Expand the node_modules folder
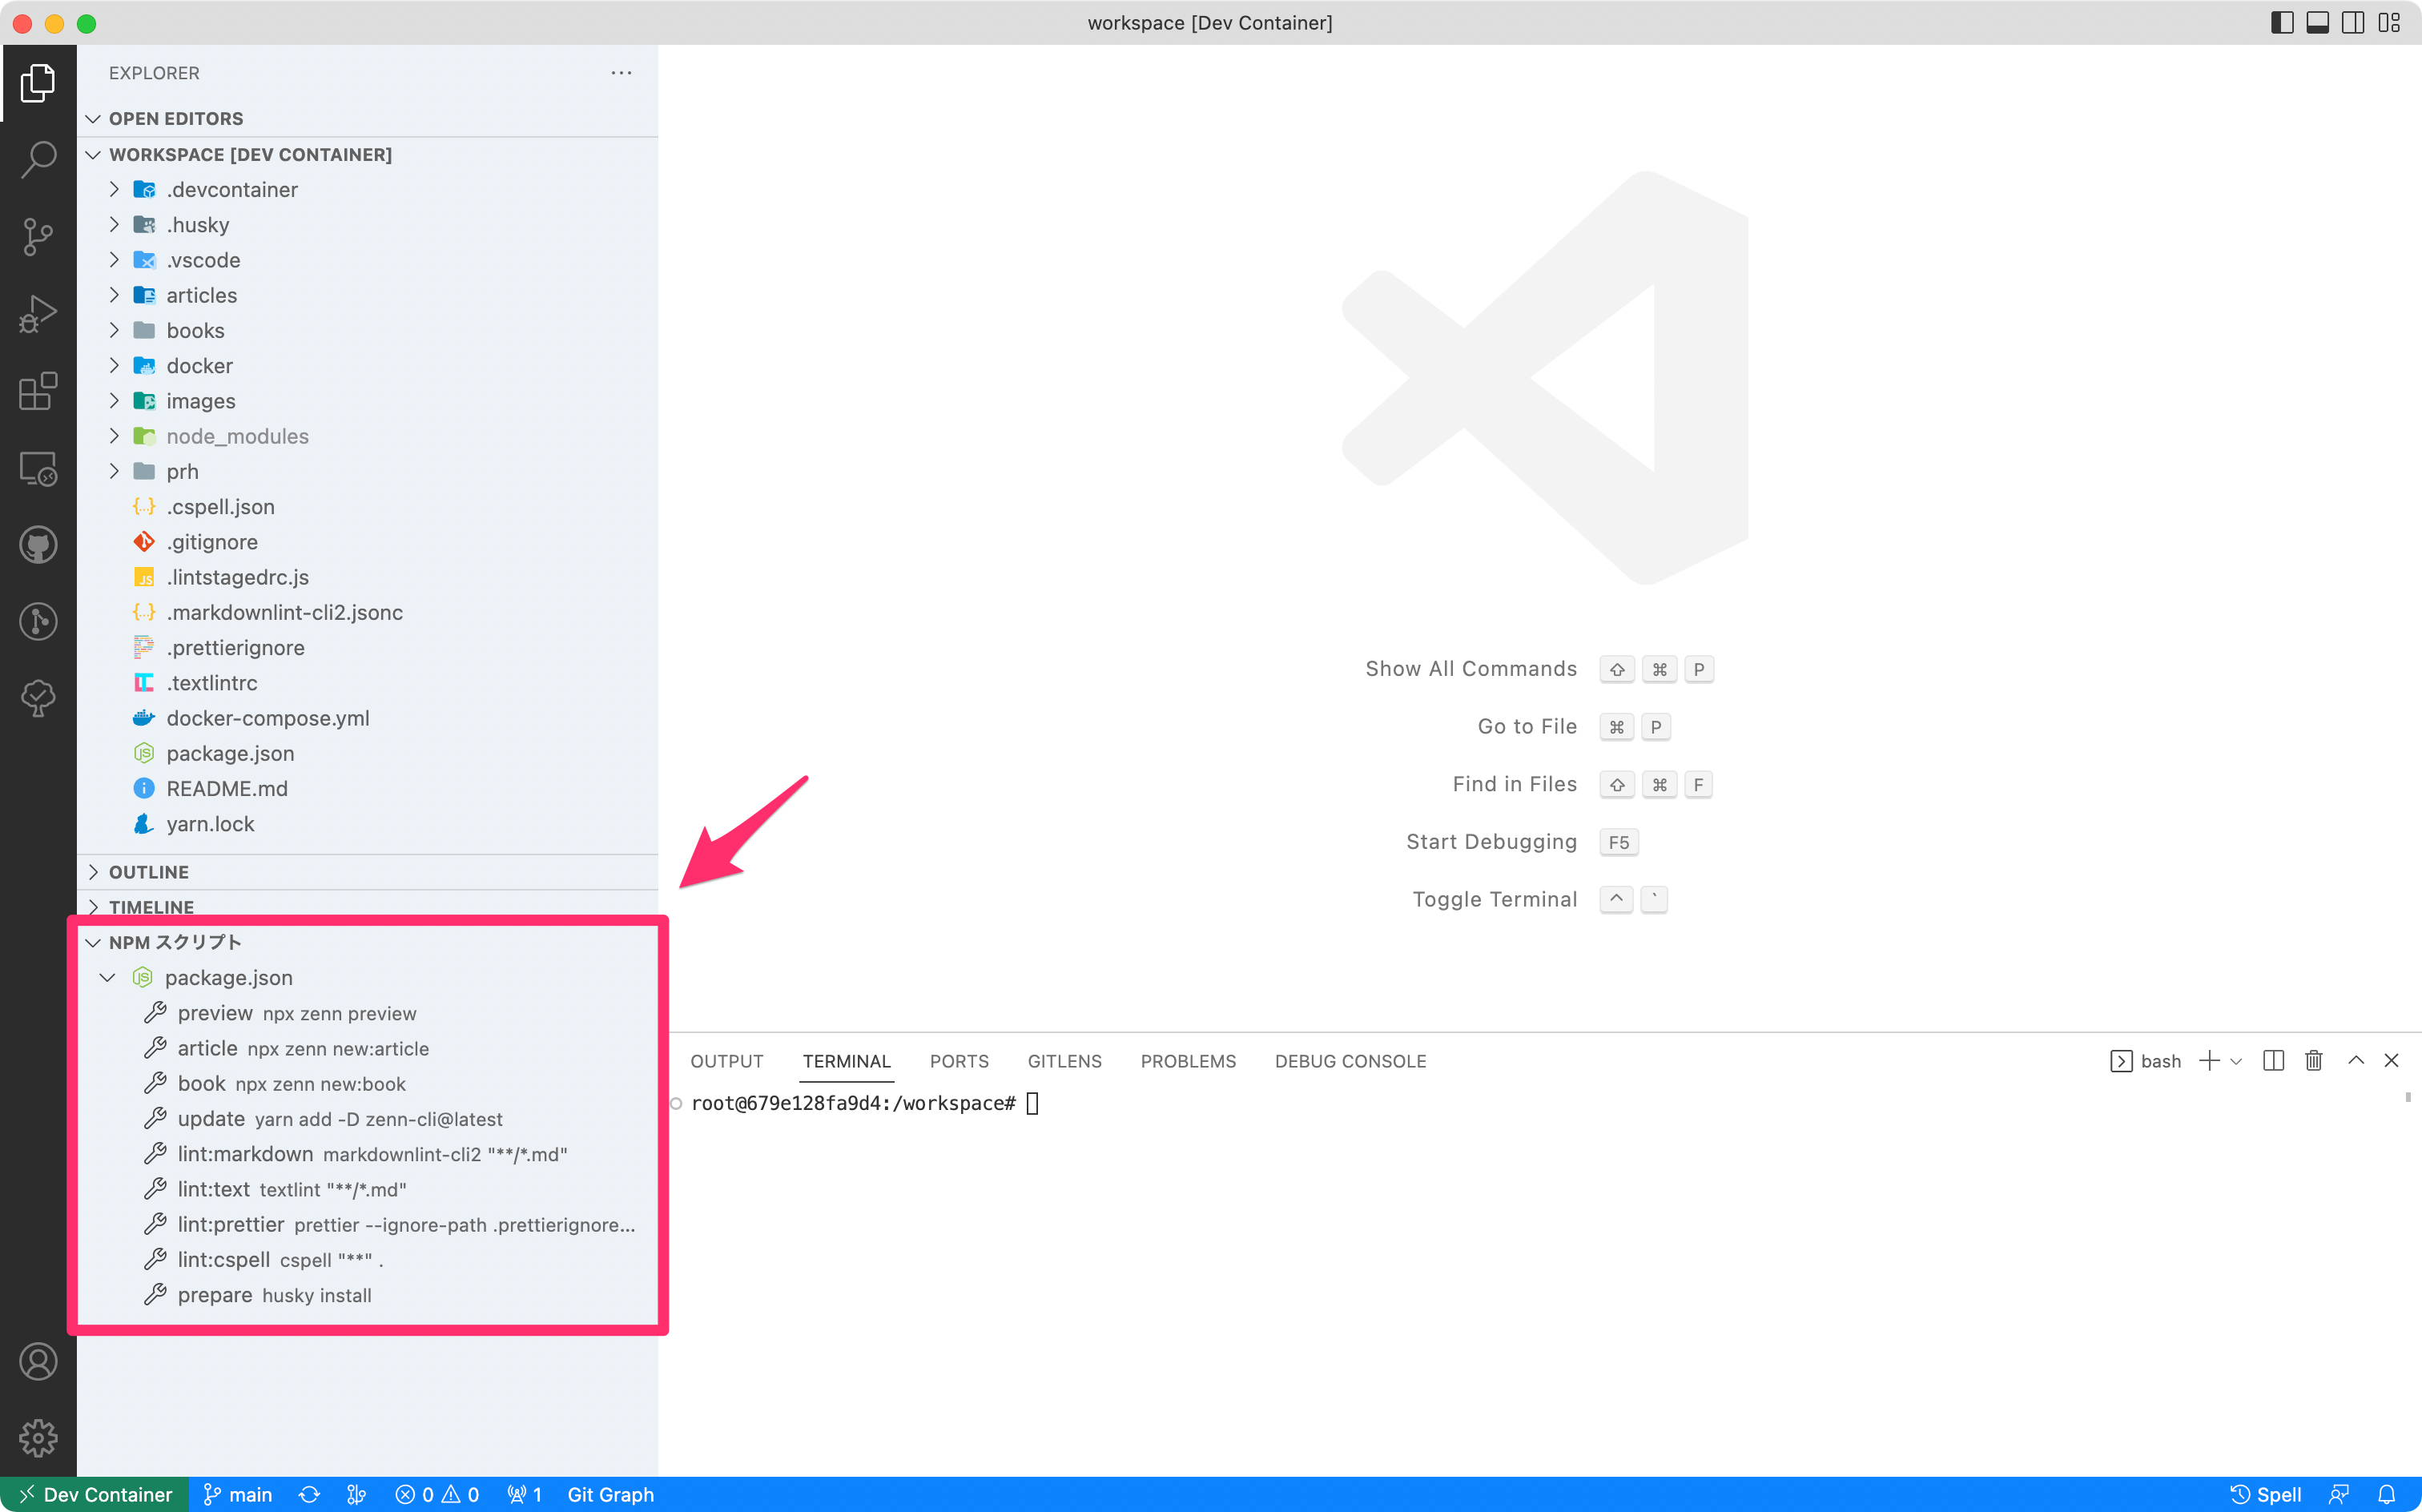The image size is (2422, 1512). click(x=367, y=436)
